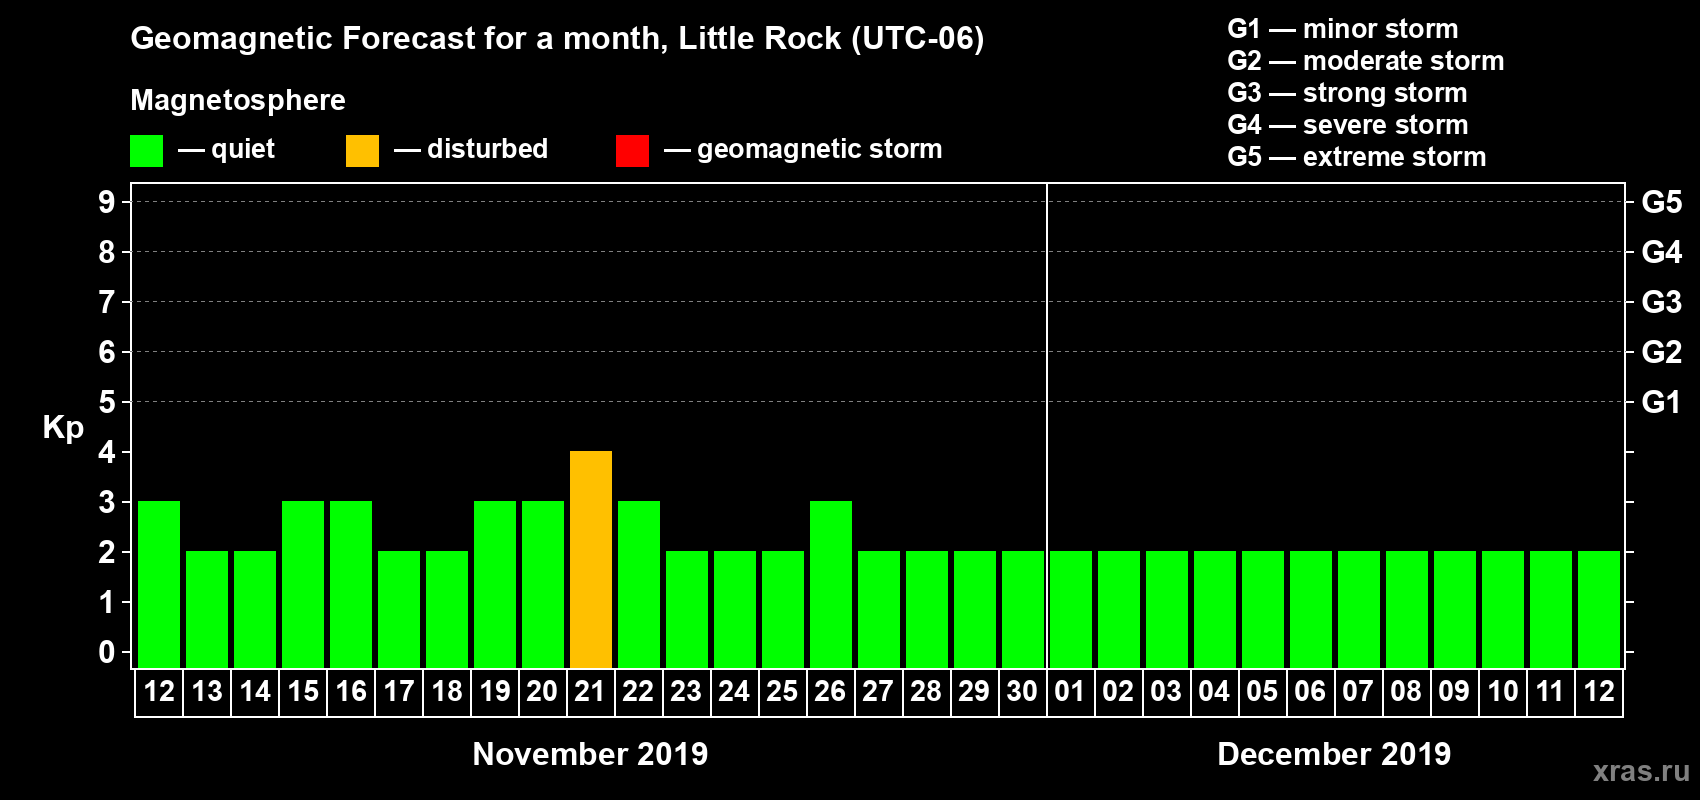Click the Magnetosphere legend heading
This screenshot has width=1700, height=800.
tap(238, 100)
